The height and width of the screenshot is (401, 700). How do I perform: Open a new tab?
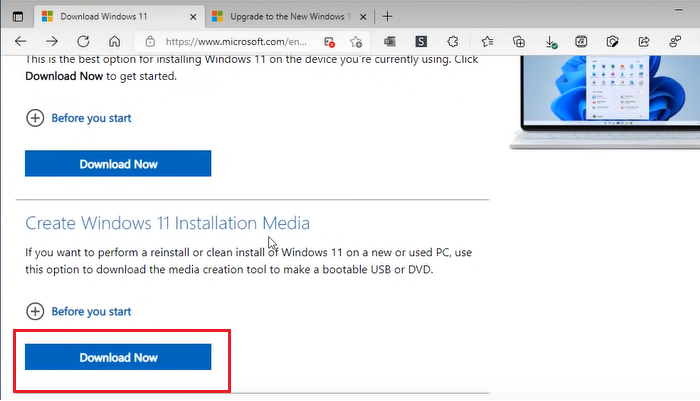coord(388,16)
